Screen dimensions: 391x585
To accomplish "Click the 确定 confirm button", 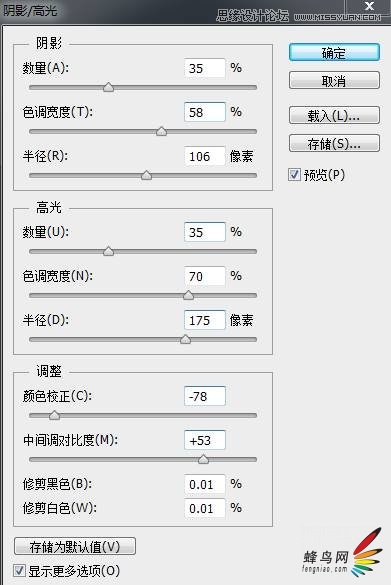I will [334, 53].
